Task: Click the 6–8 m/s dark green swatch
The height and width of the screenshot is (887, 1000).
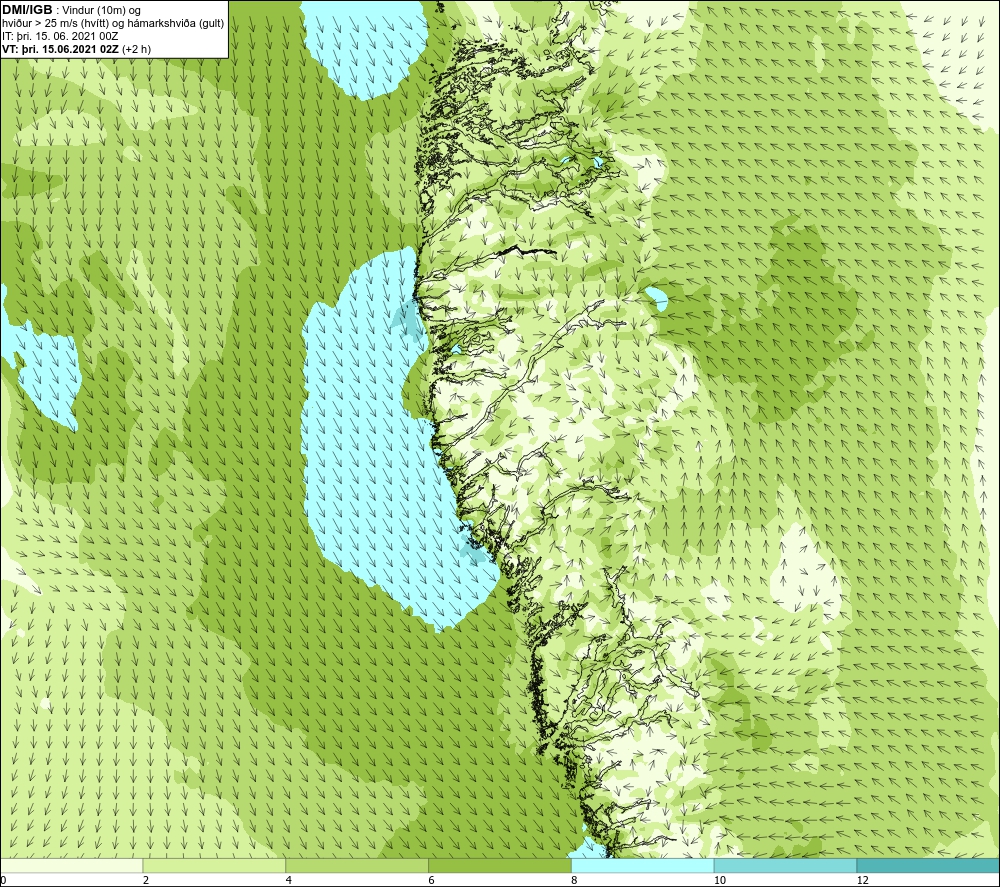Action: (500, 865)
